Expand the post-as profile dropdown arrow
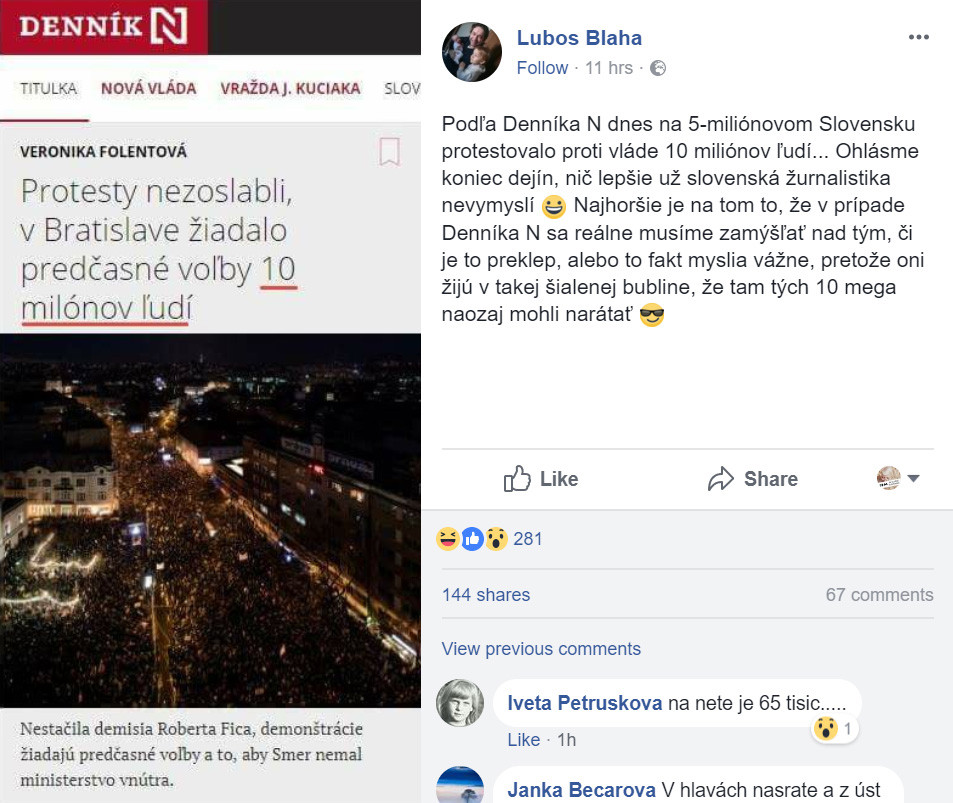Viewport: 953px width, 803px height. [913, 478]
